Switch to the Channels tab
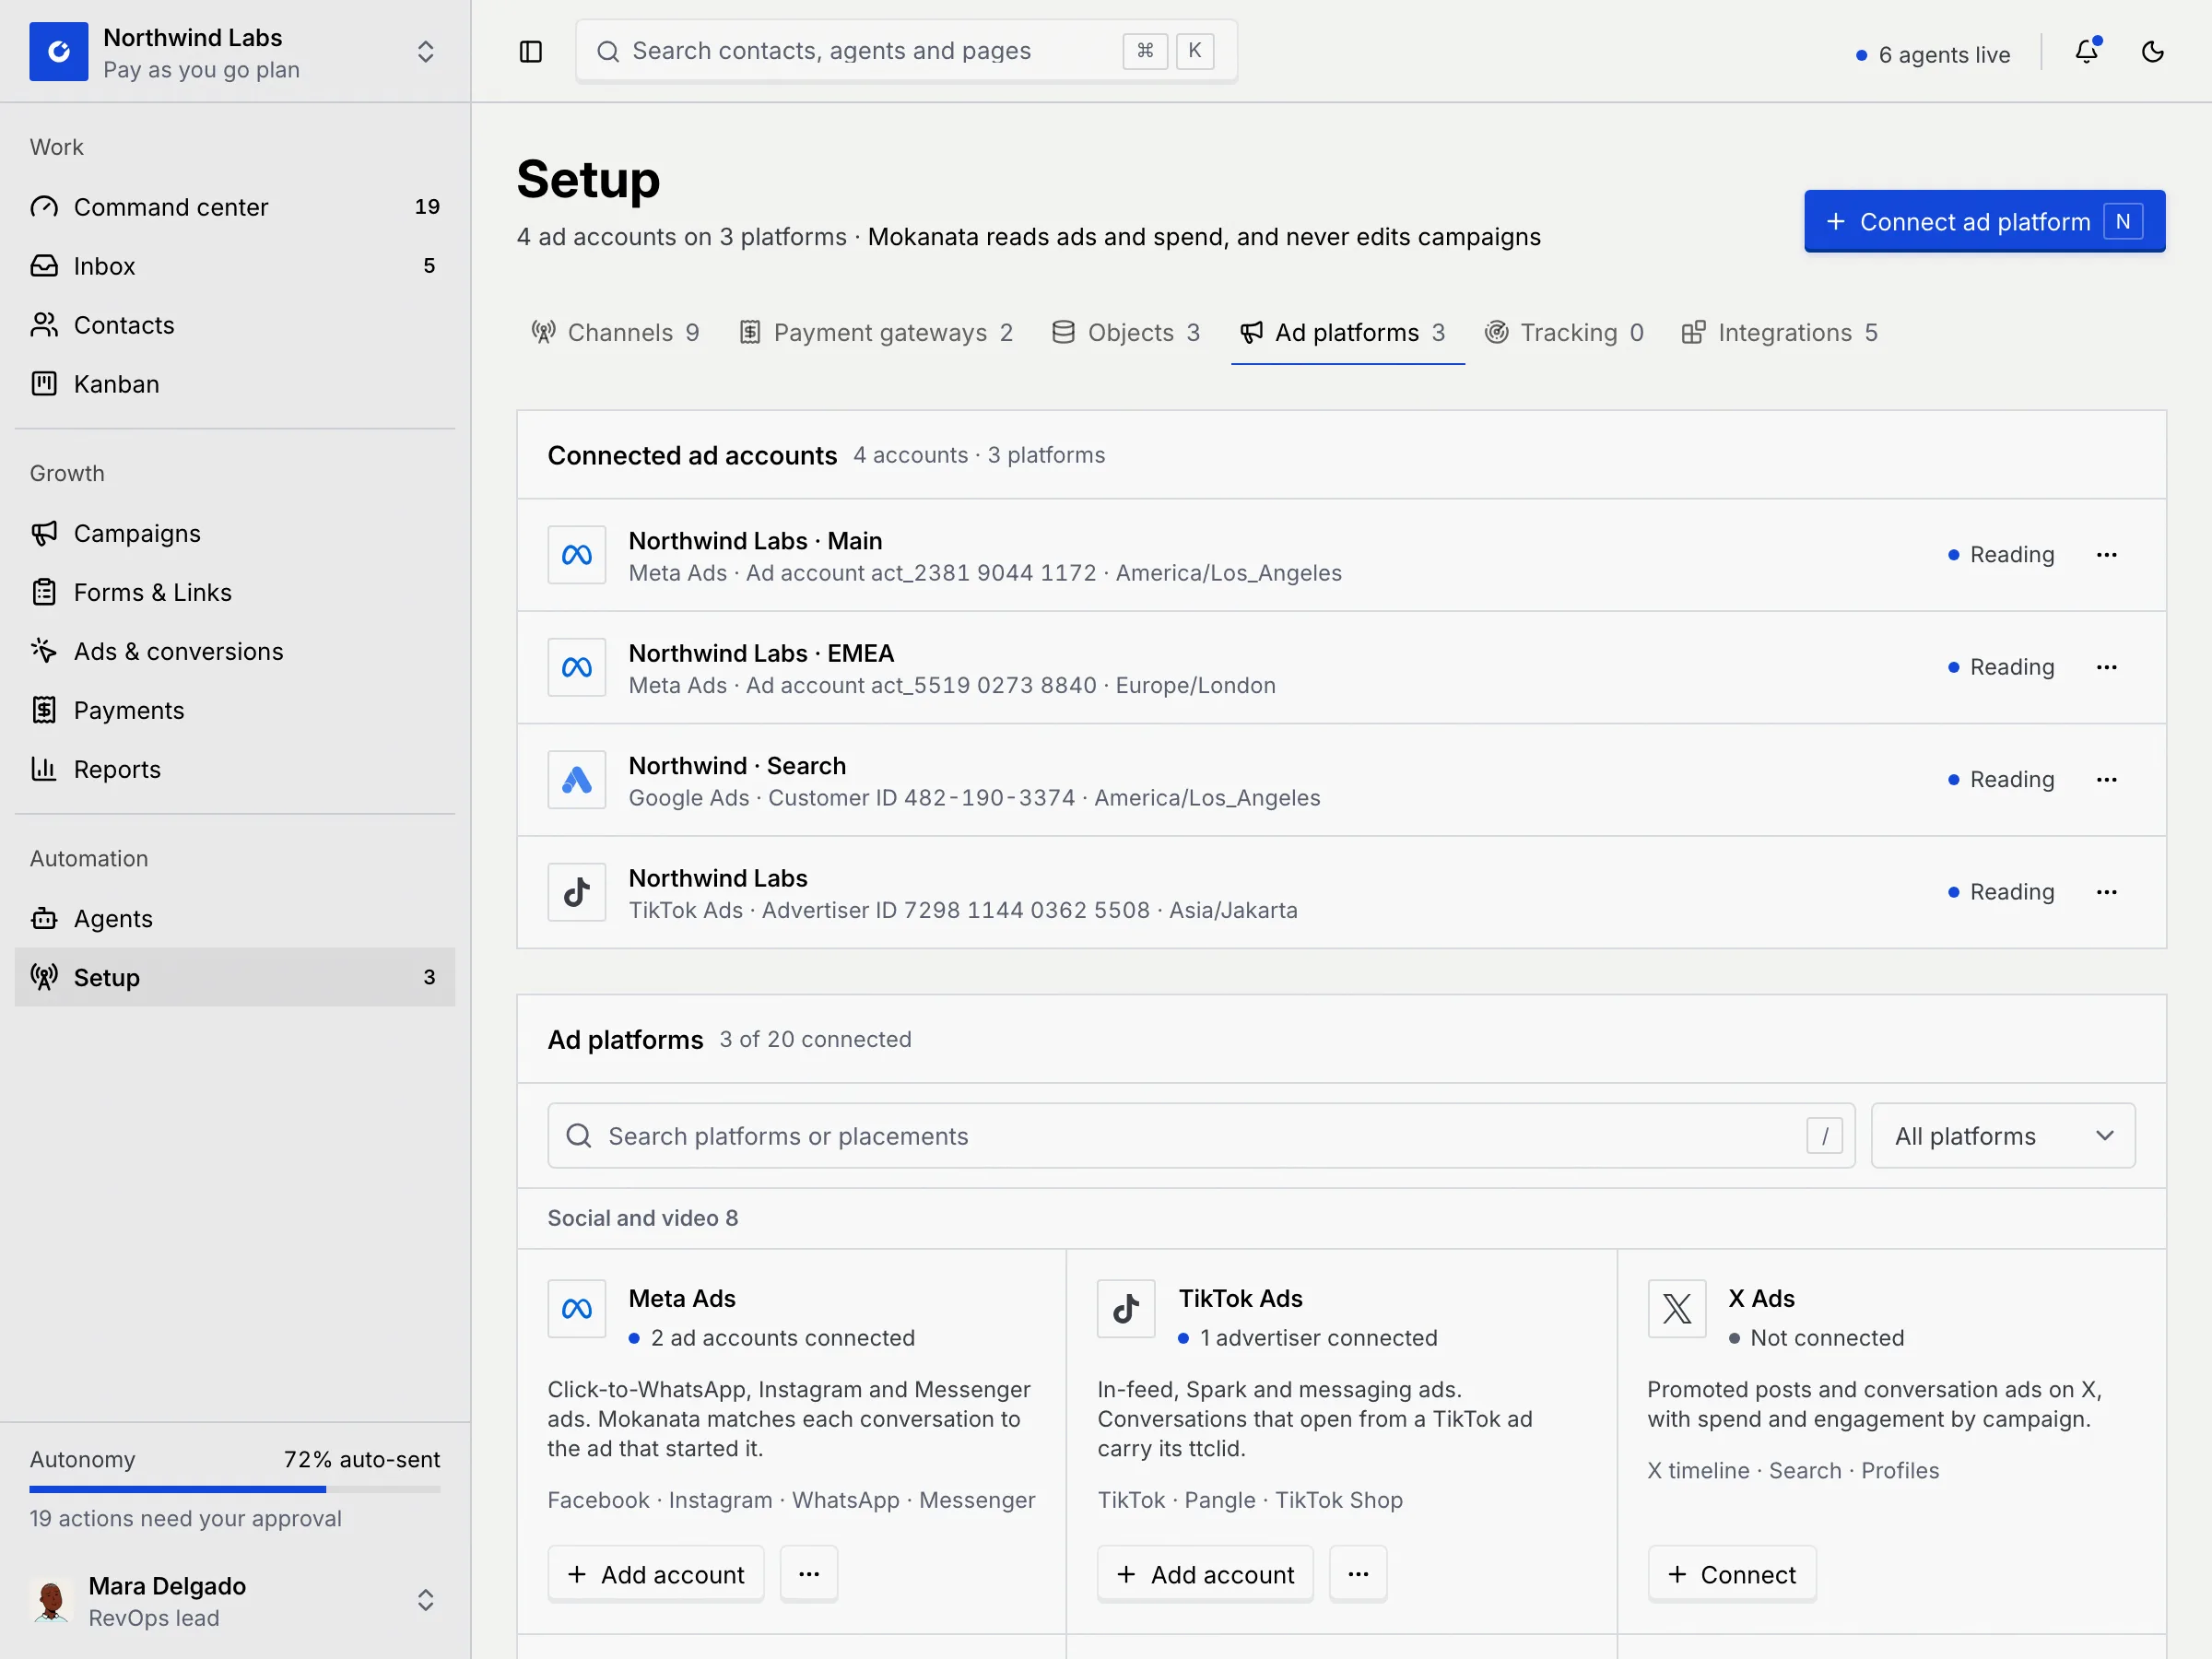 615,333
